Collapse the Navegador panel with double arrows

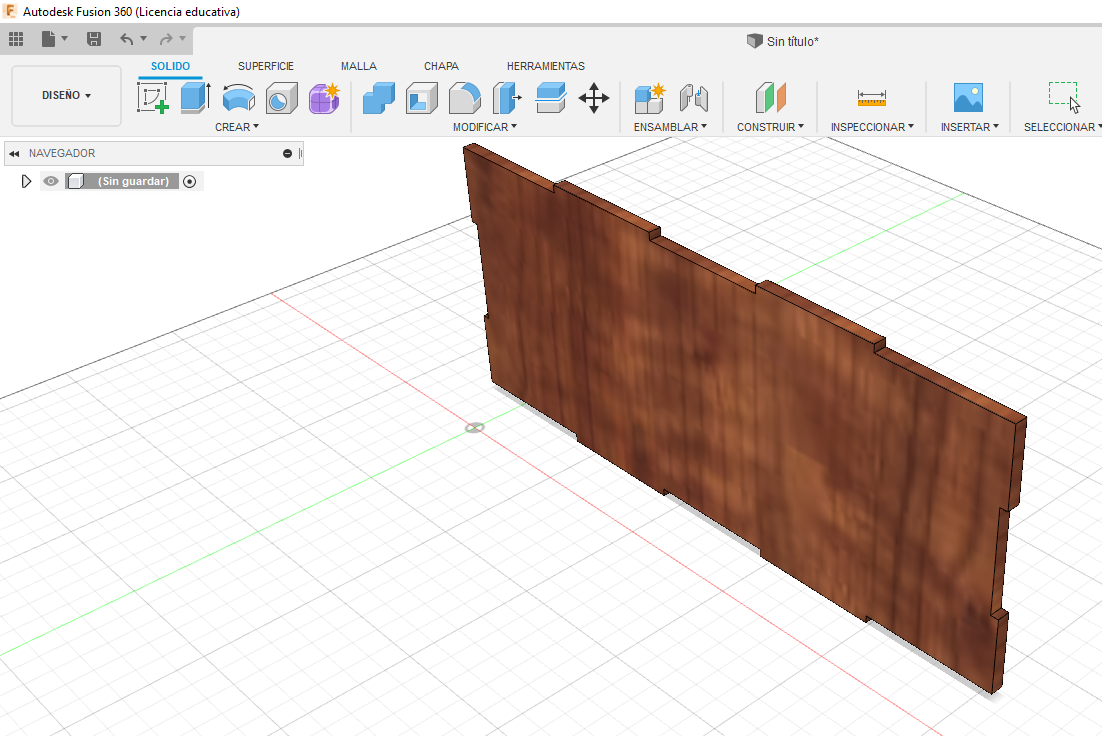(x=14, y=154)
